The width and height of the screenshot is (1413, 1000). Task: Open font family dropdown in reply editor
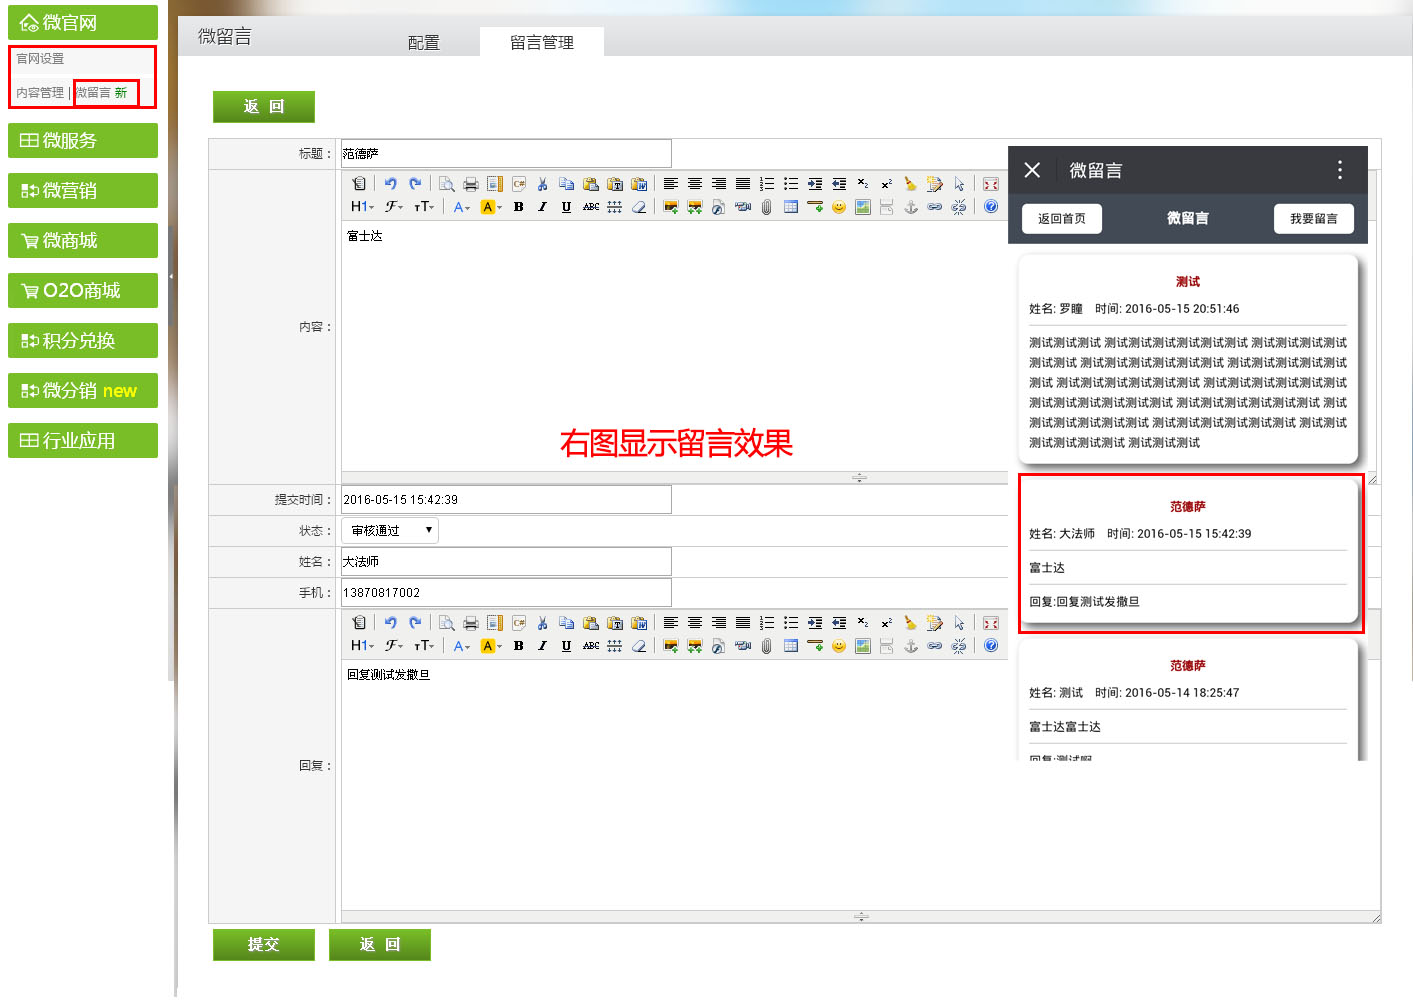coord(394,646)
